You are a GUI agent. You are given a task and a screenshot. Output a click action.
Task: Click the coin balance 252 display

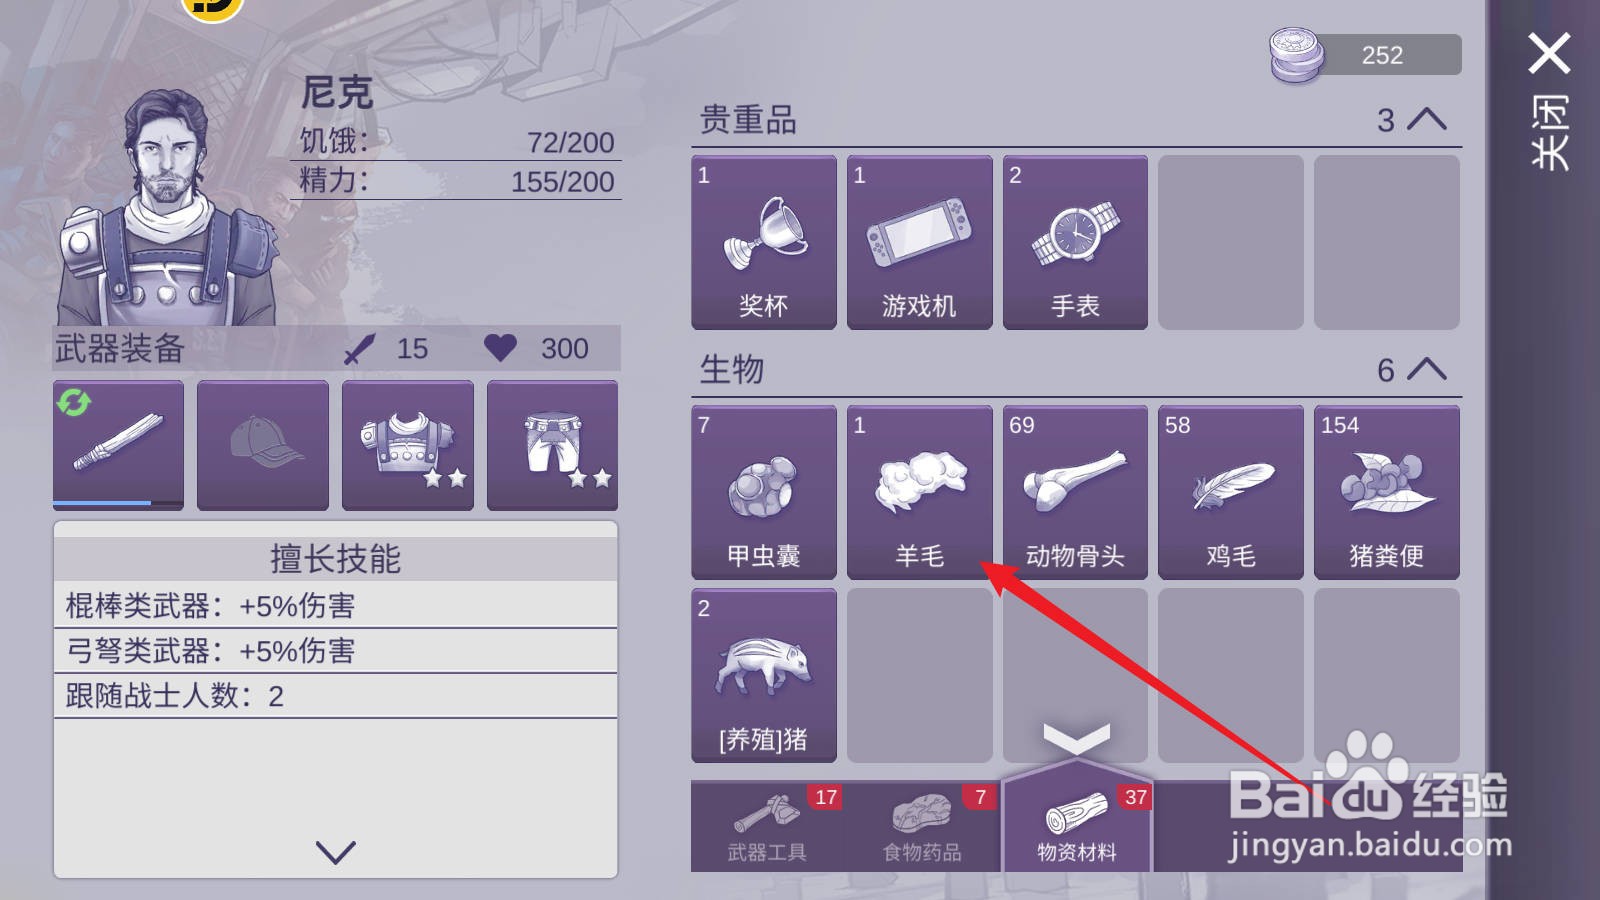click(1366, 55)
